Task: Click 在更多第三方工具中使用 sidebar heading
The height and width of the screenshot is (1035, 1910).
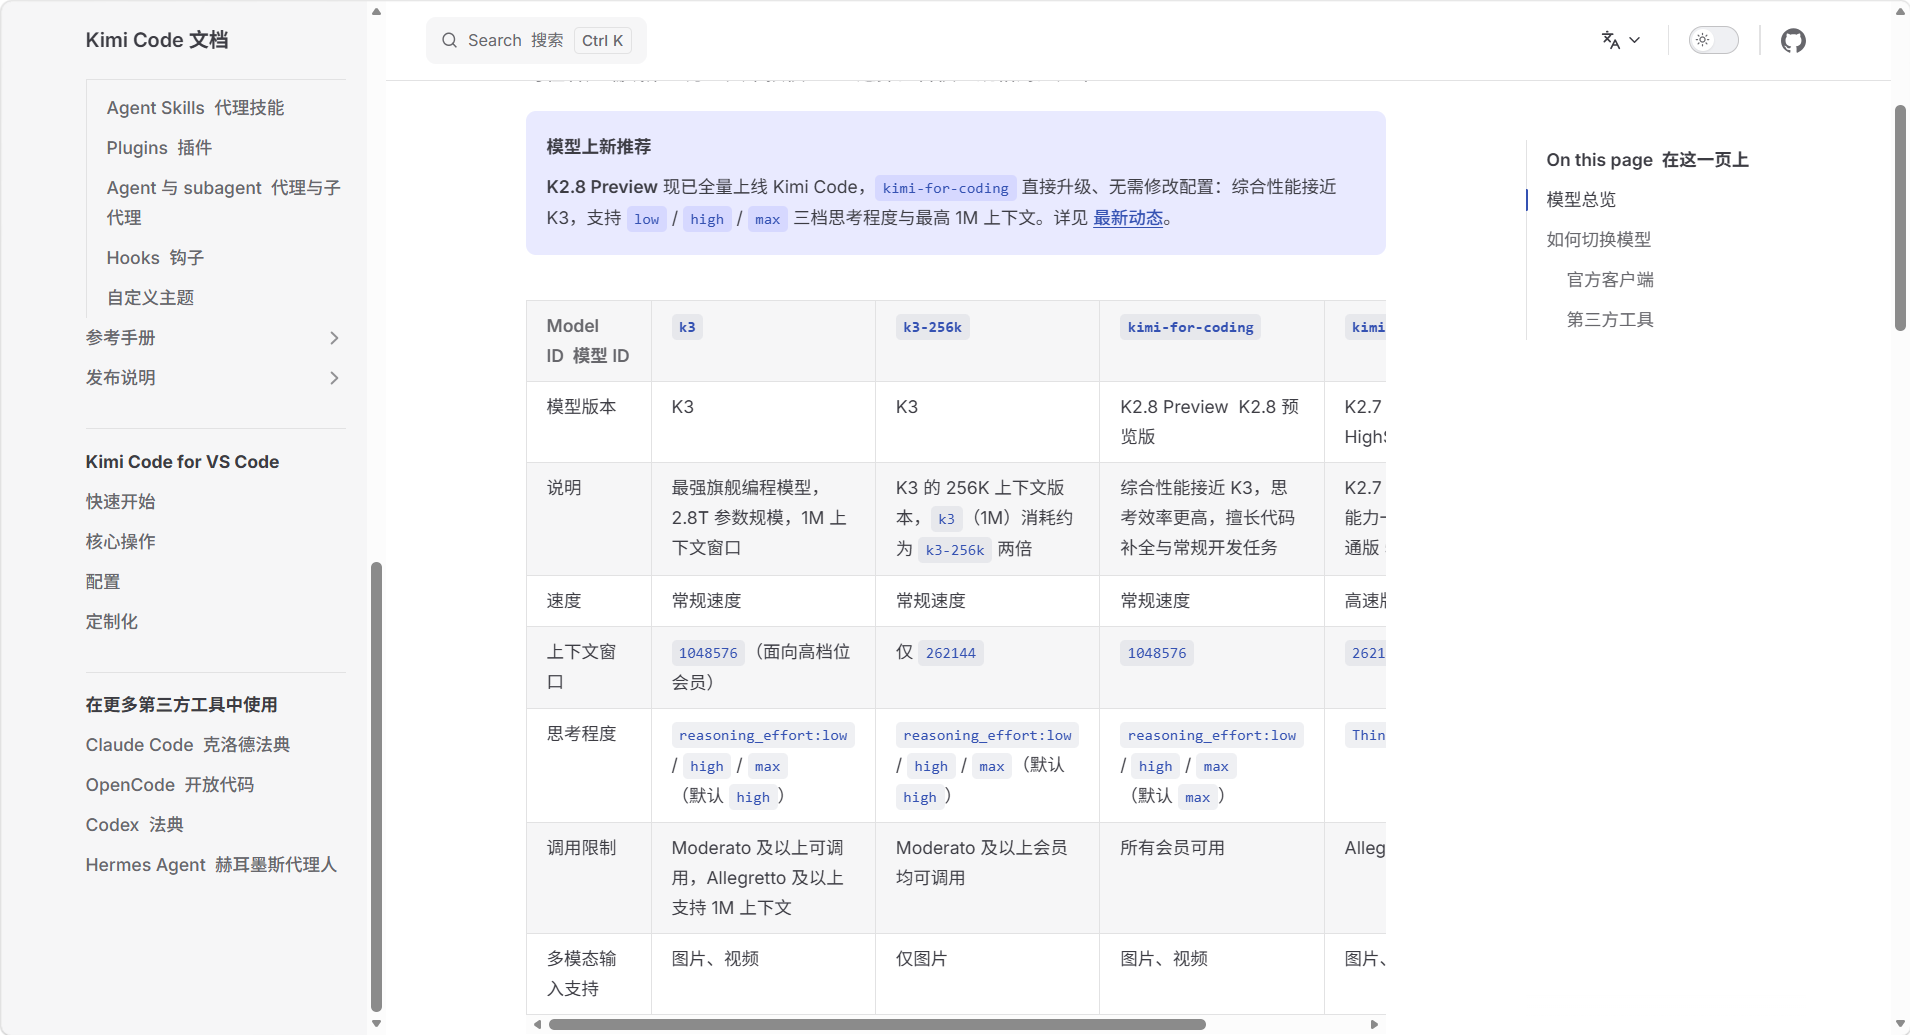Action: coord(182,705)
